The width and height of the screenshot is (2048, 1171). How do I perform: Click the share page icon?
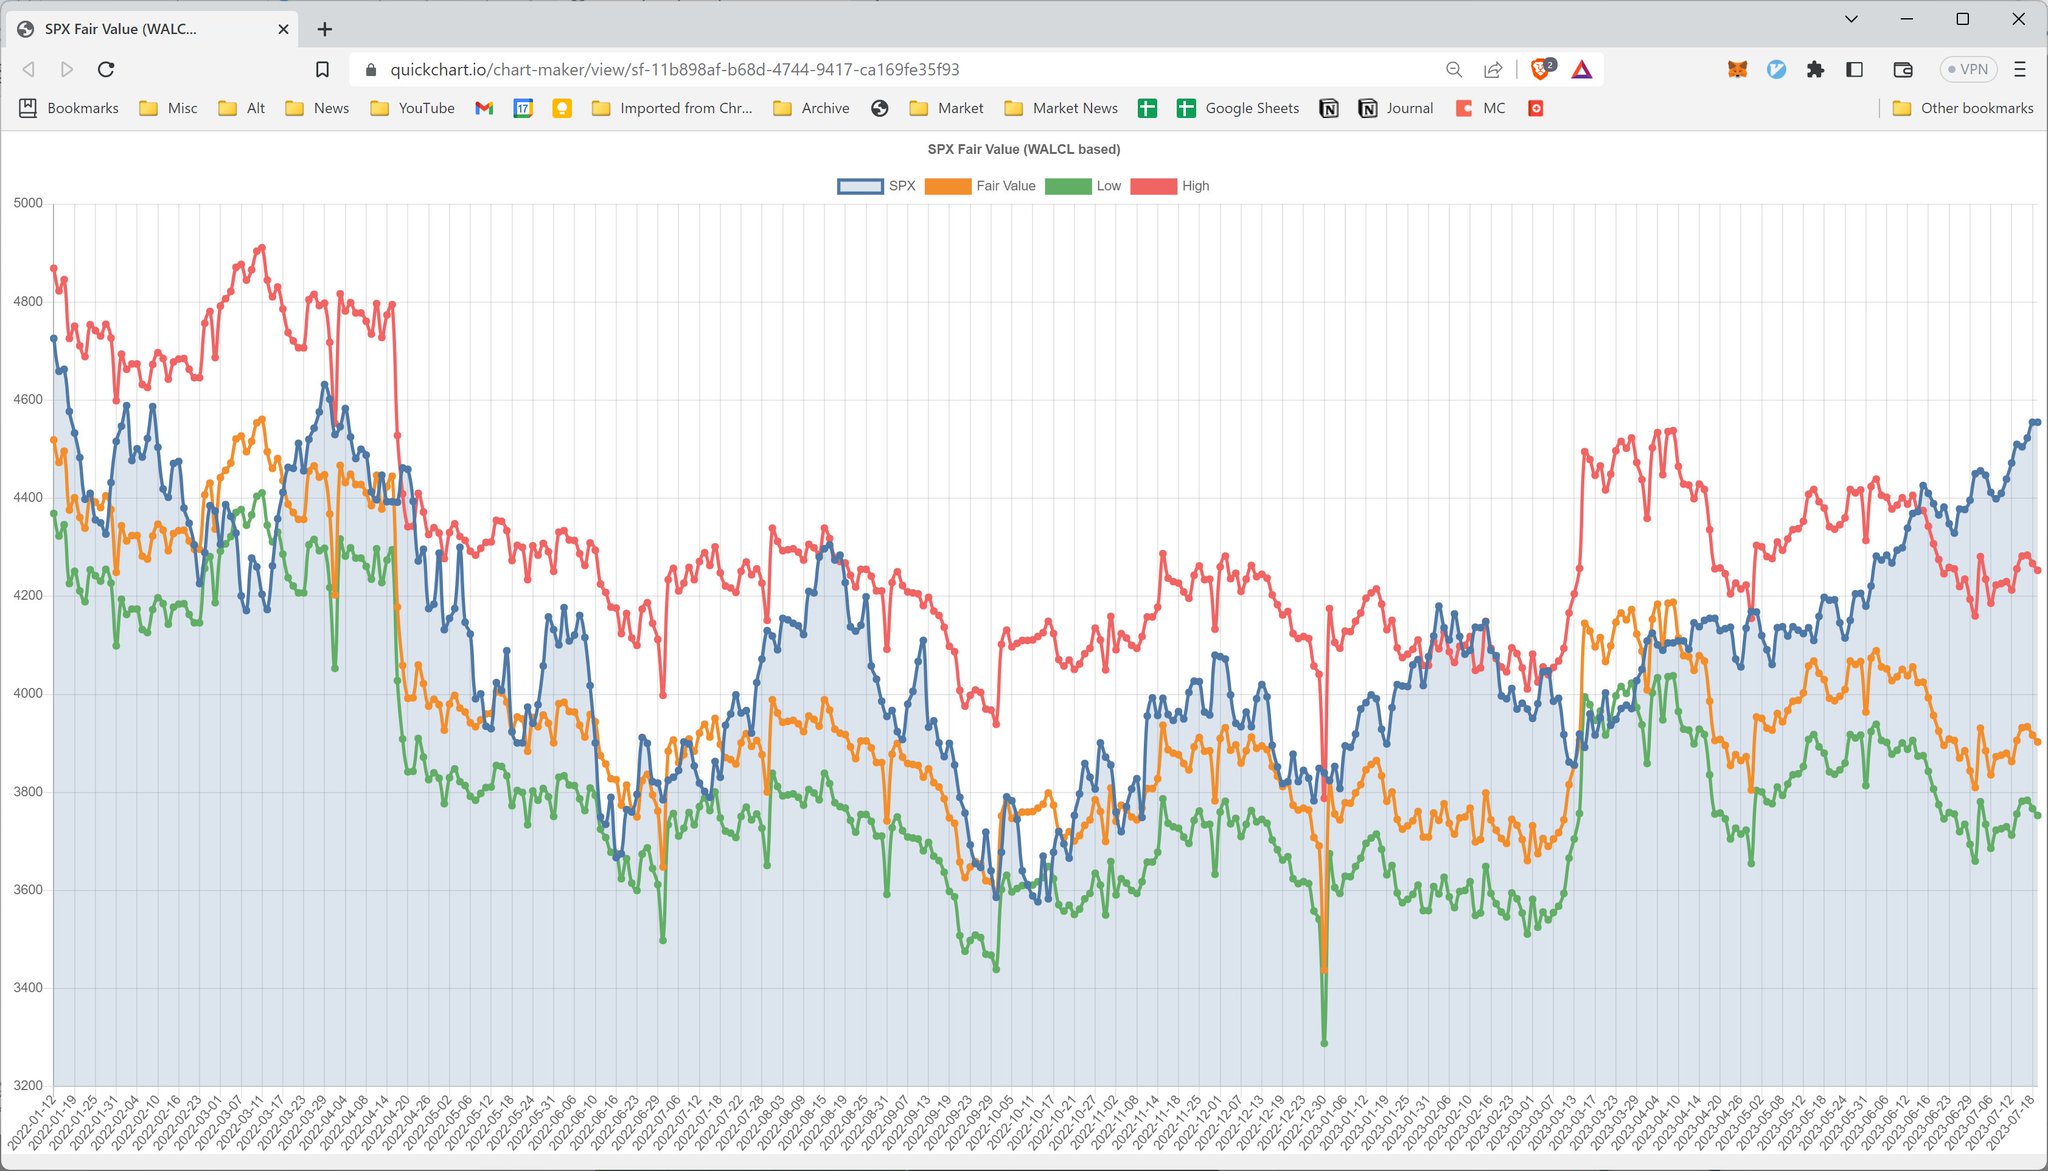[x=1493, y=69]
